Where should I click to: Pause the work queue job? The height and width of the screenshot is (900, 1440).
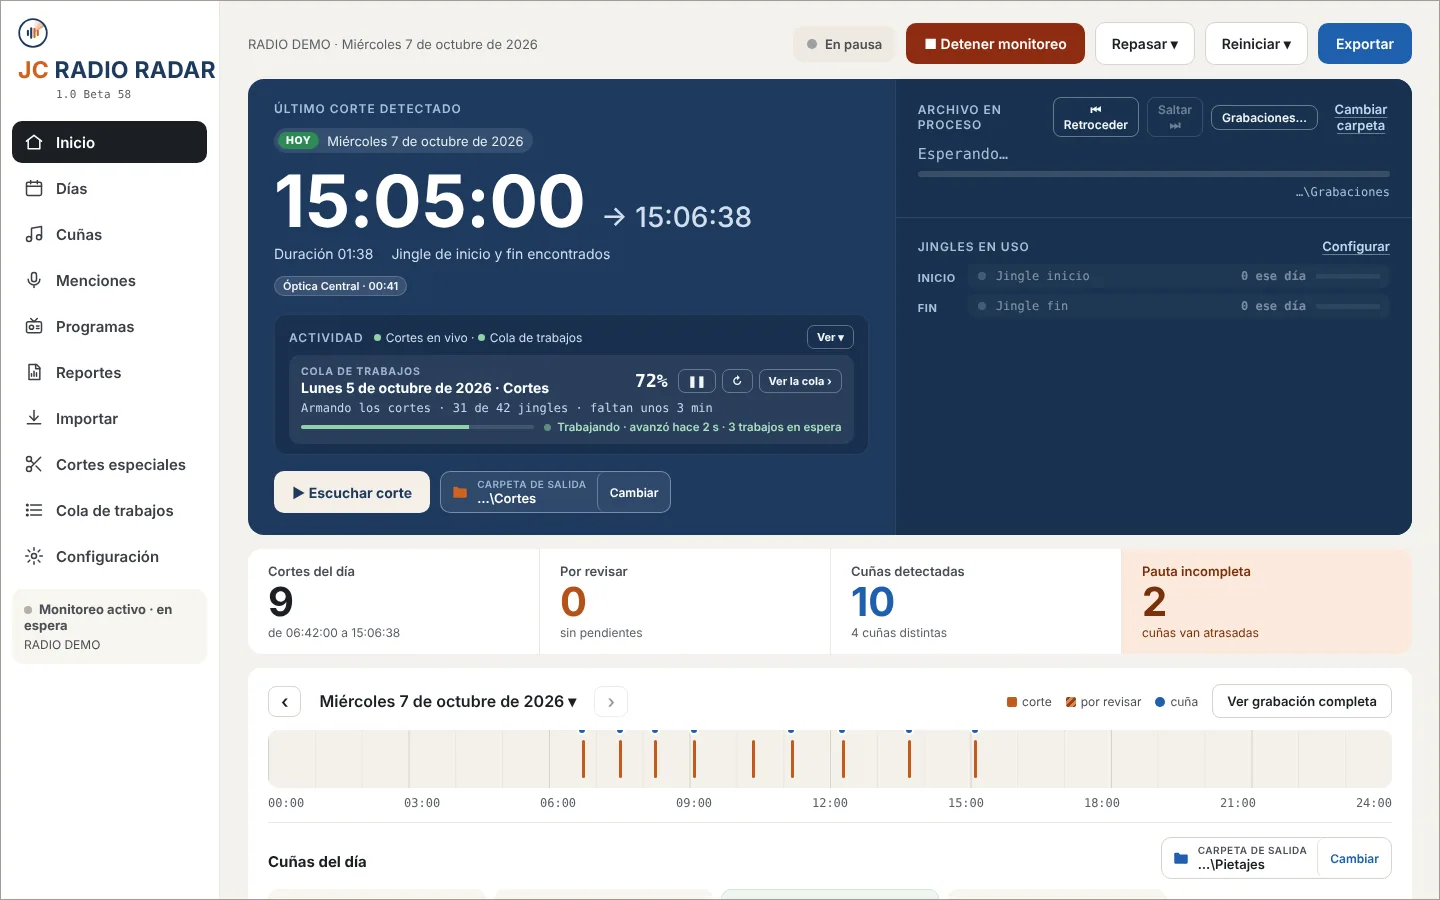click(697, 381)
